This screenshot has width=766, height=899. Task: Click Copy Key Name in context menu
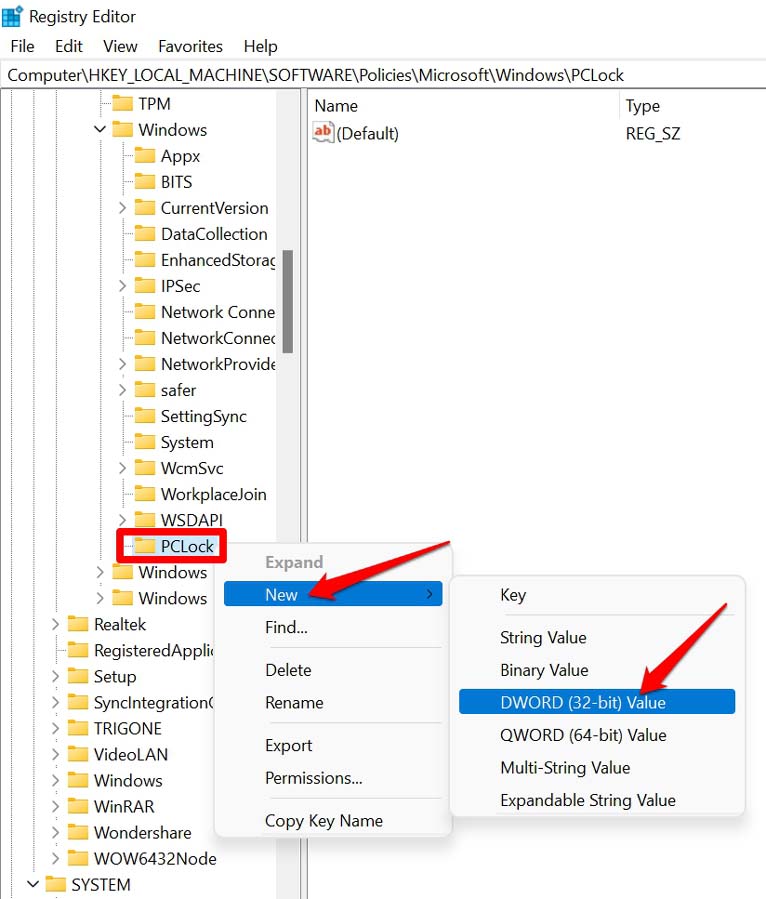[x=323, y=820]
